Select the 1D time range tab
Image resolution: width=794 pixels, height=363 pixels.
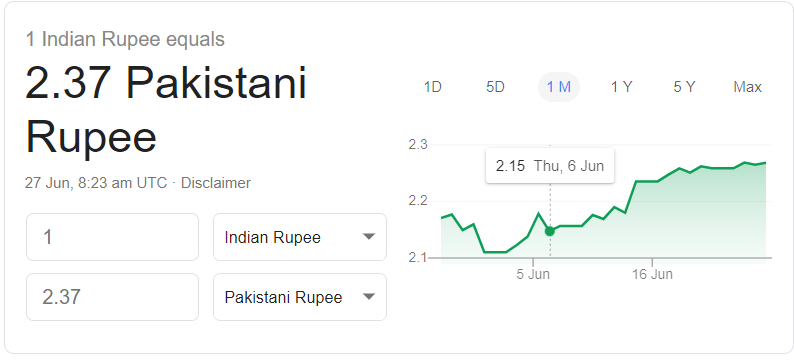coord(432,87)
